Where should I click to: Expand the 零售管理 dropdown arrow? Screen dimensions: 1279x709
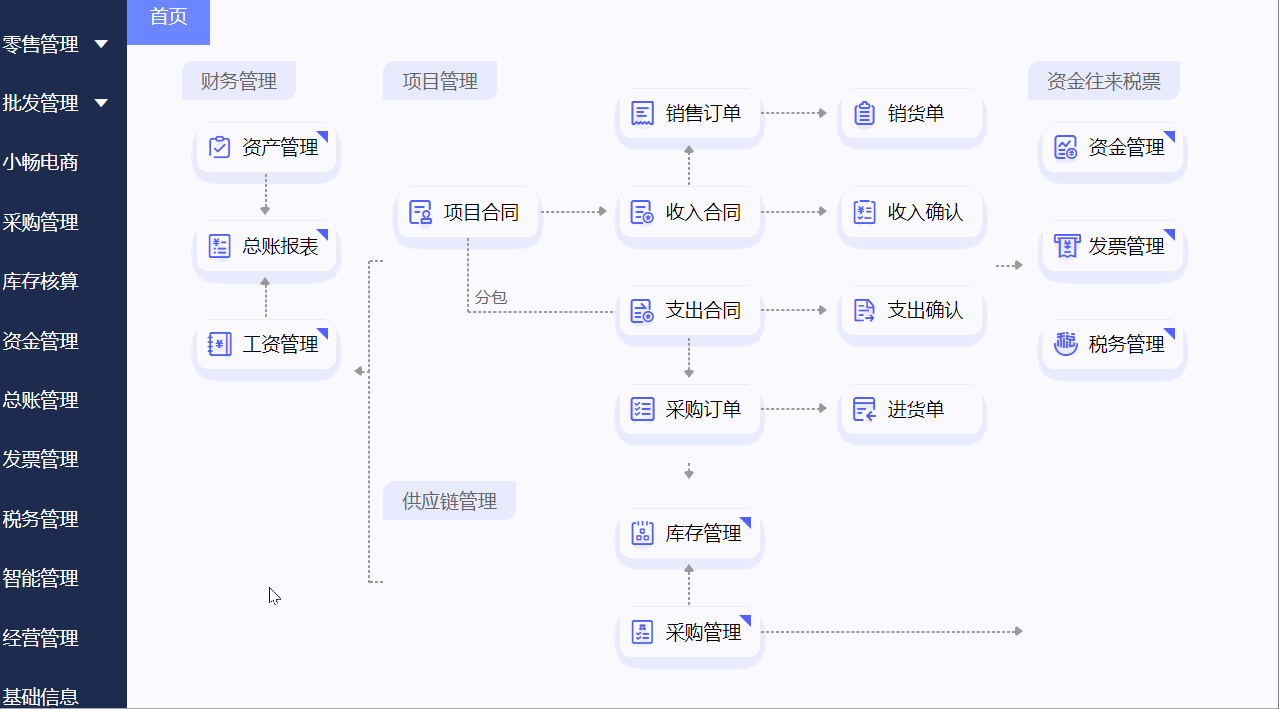pyautogui.click(x=100, y=44)
